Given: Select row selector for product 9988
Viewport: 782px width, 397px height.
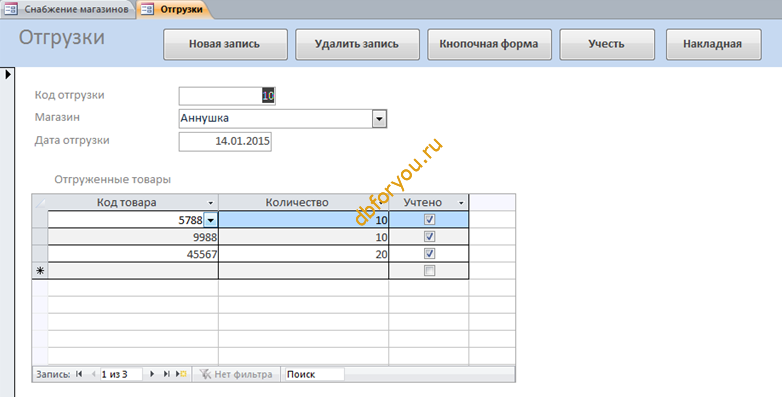Looking at the screenshot, I should (40, 237).
